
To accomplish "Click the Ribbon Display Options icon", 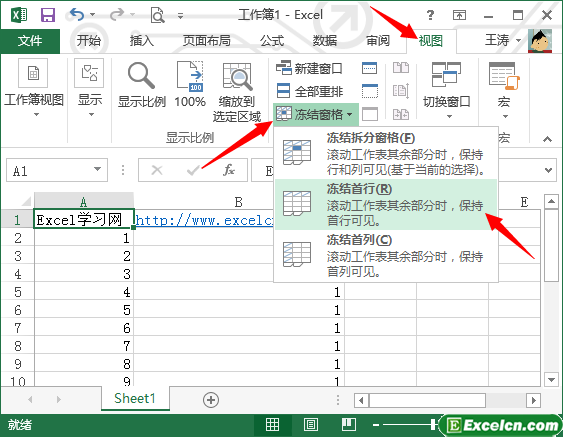I will (459, 15).
